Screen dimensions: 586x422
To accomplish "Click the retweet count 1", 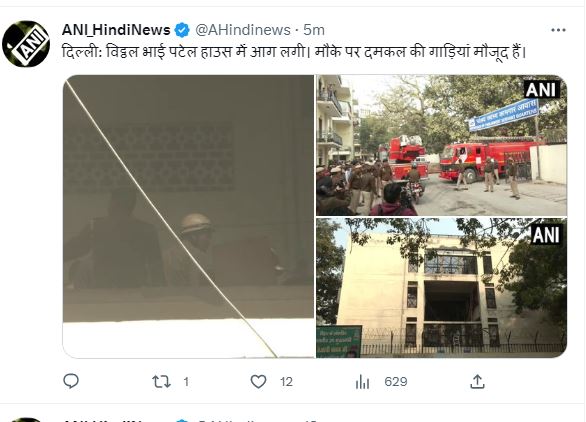I will pyautogui.click(x=186, y=382).
